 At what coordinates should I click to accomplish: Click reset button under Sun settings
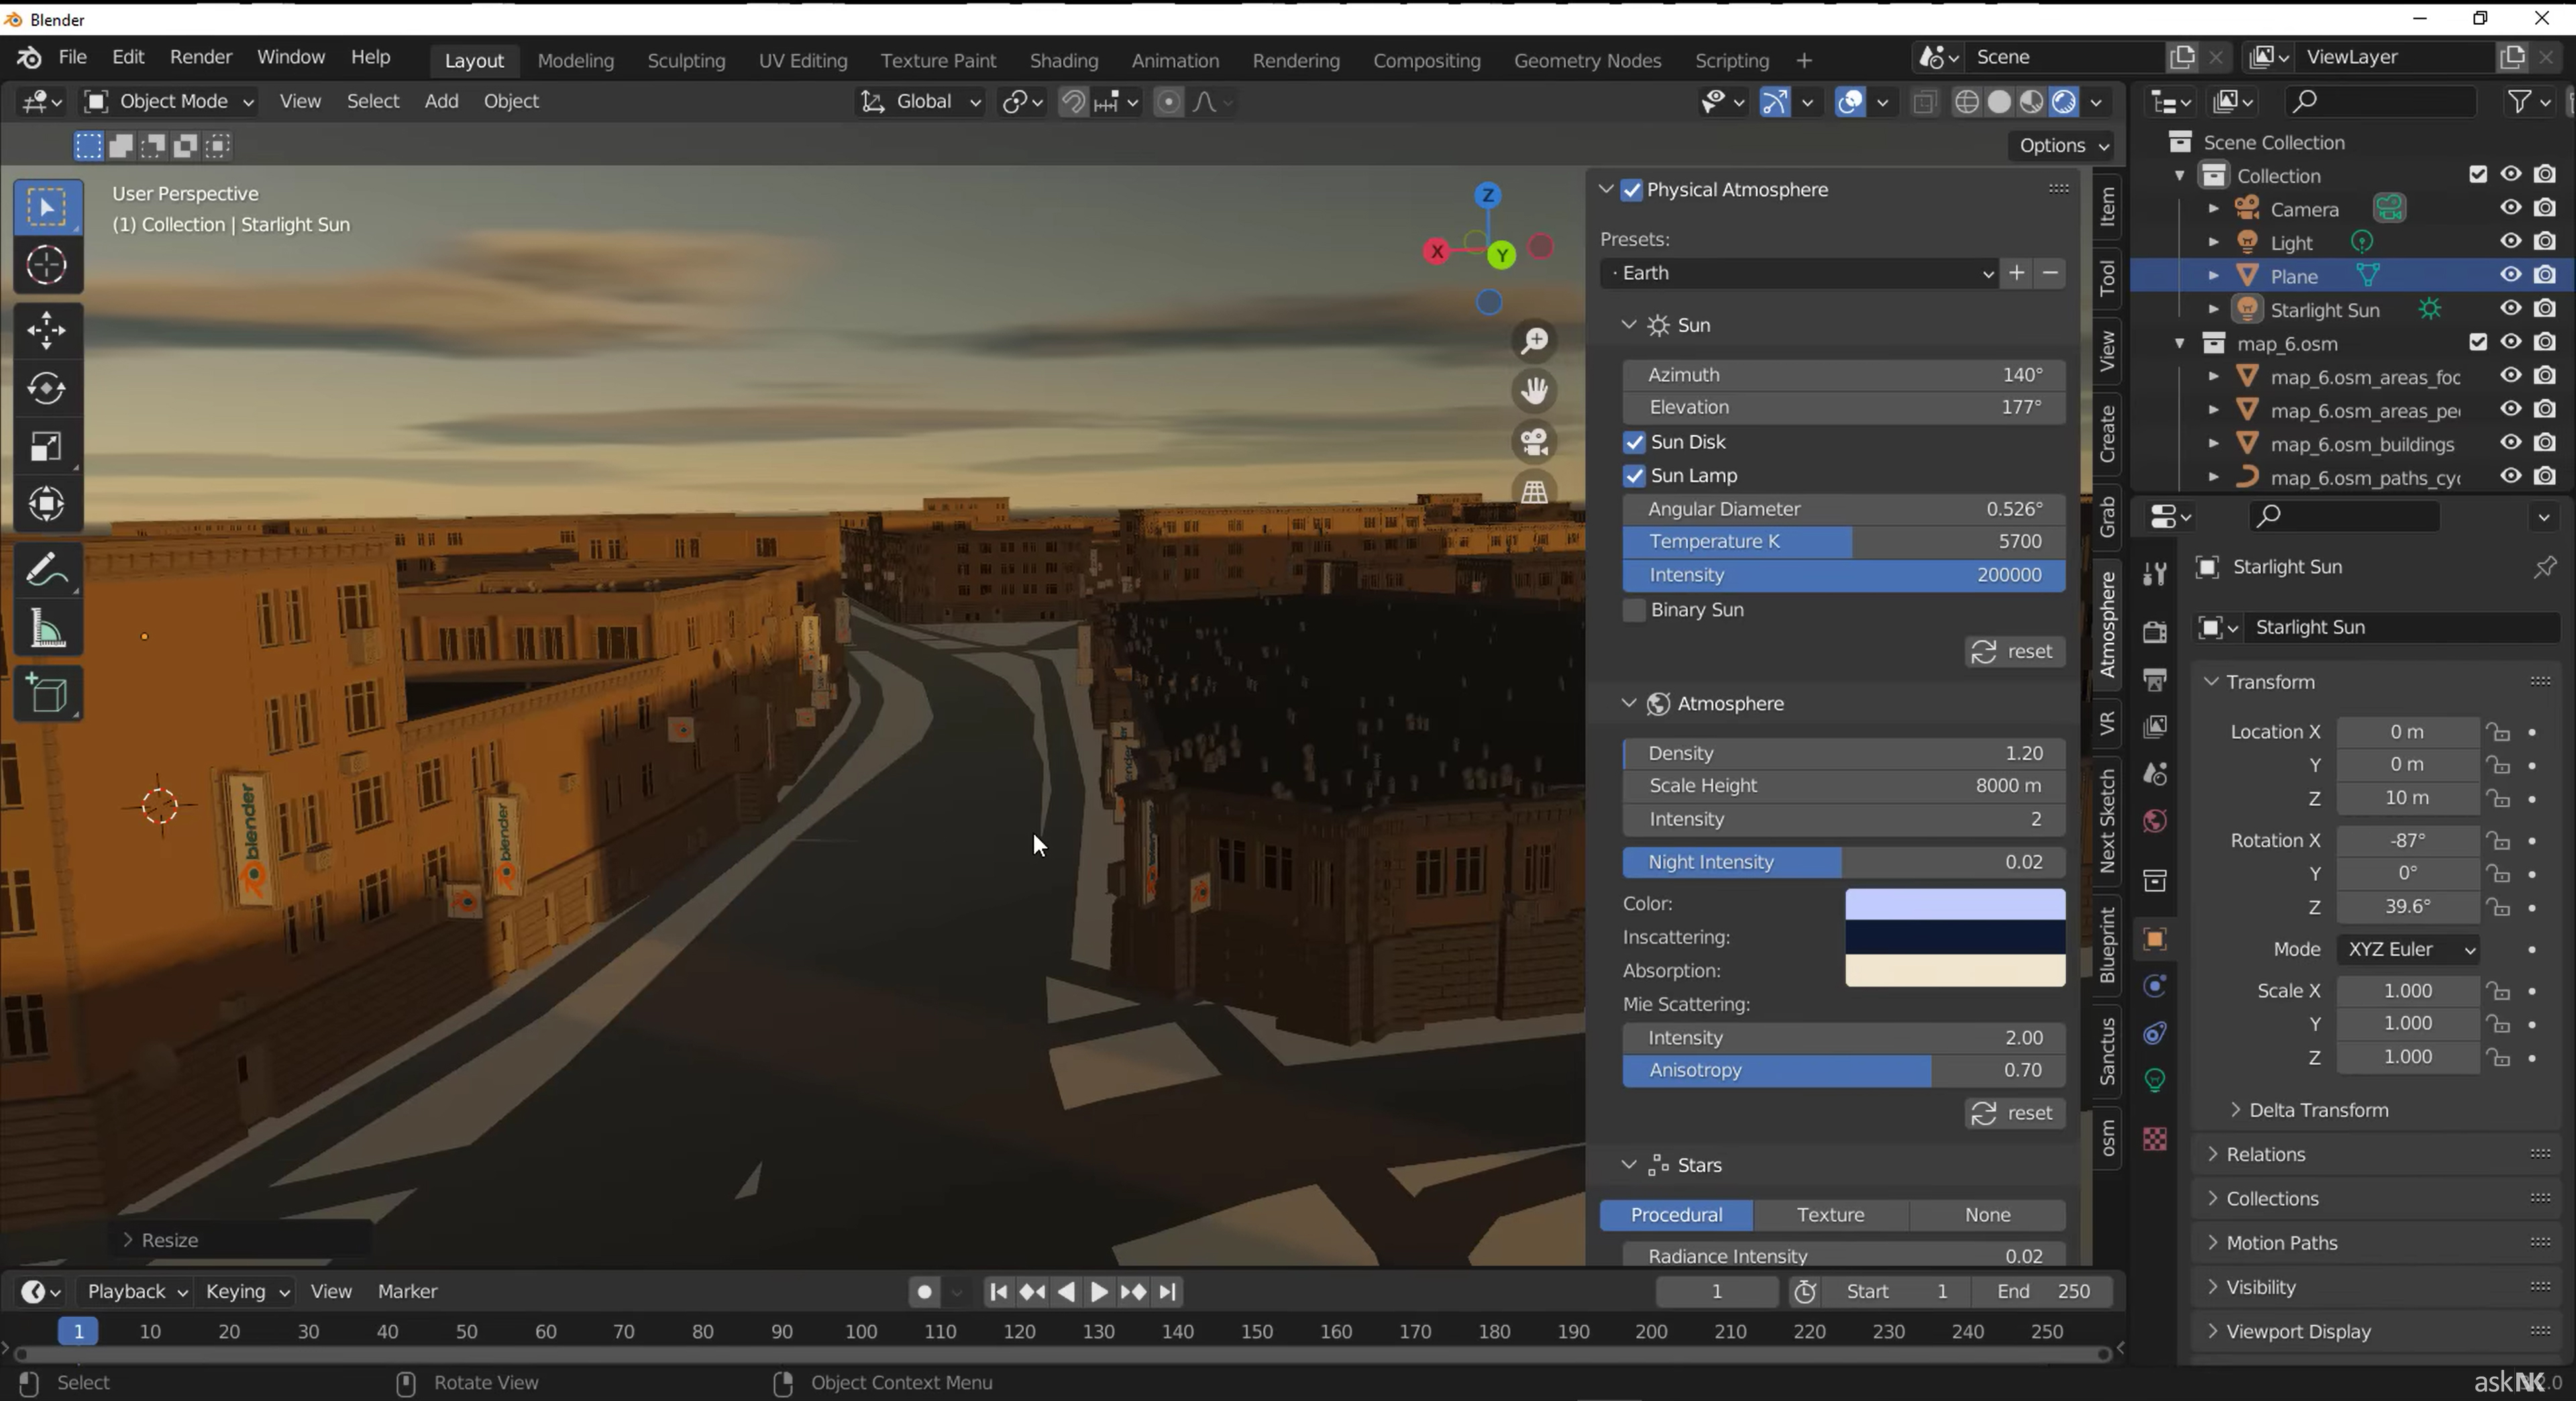[x=2014, y=652]
